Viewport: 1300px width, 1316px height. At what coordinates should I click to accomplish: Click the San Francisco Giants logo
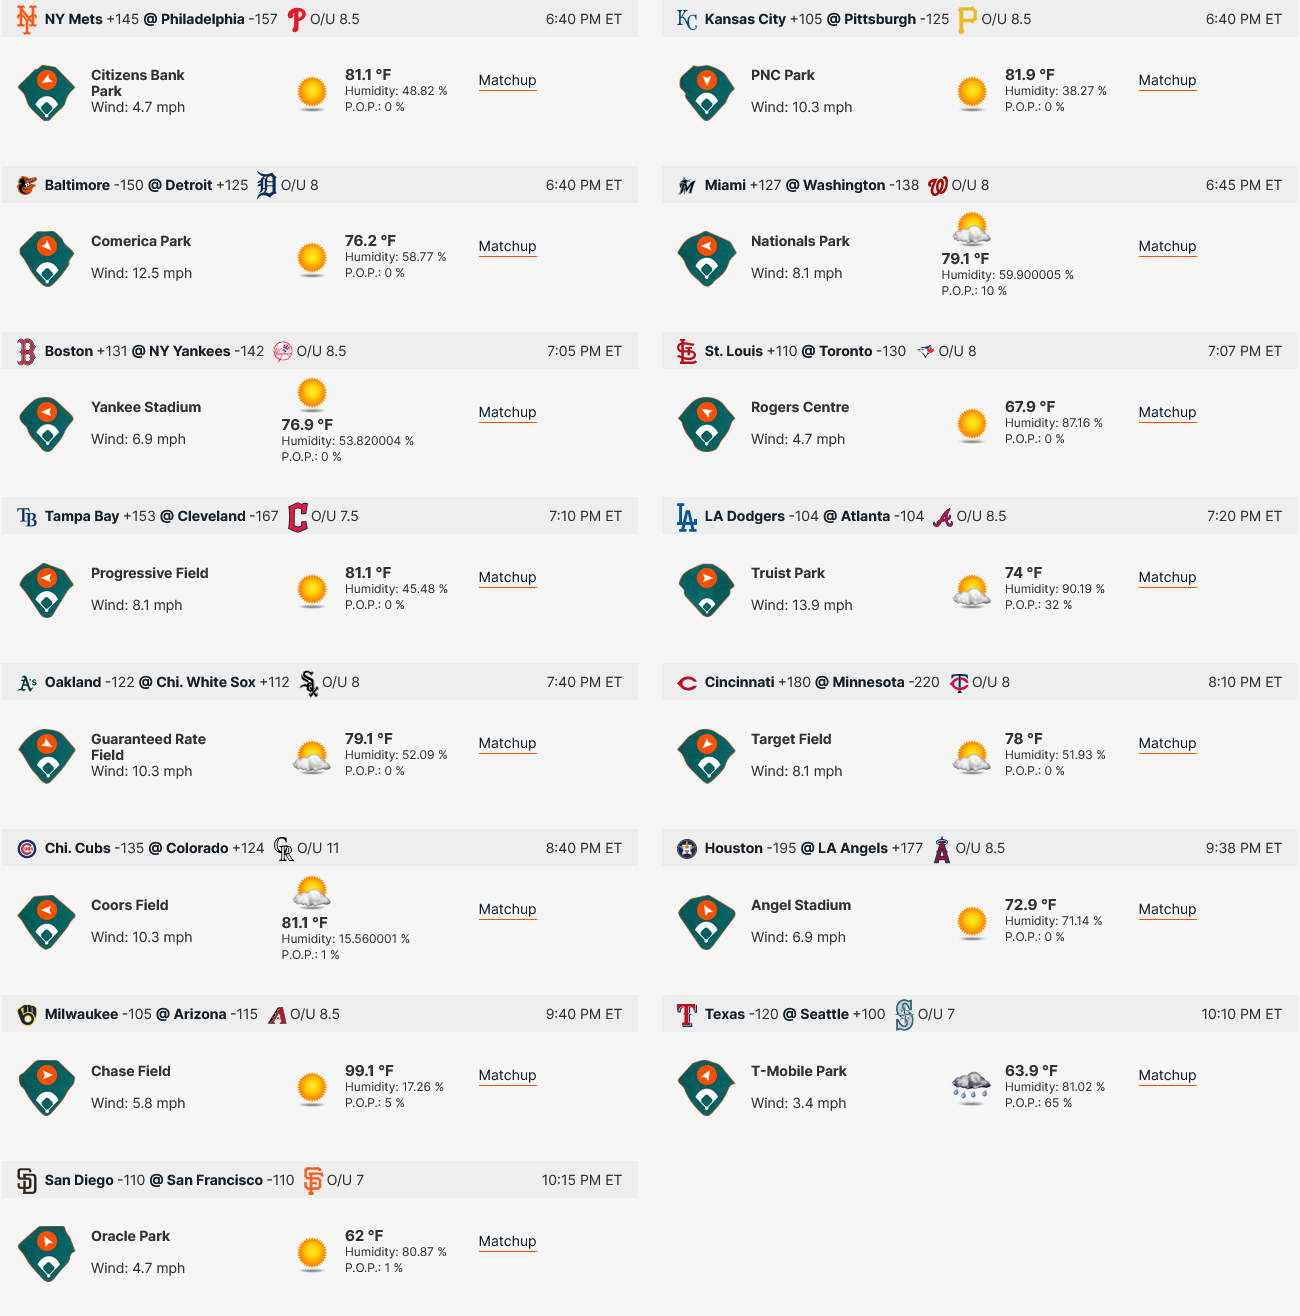(x=313, y=1180)
